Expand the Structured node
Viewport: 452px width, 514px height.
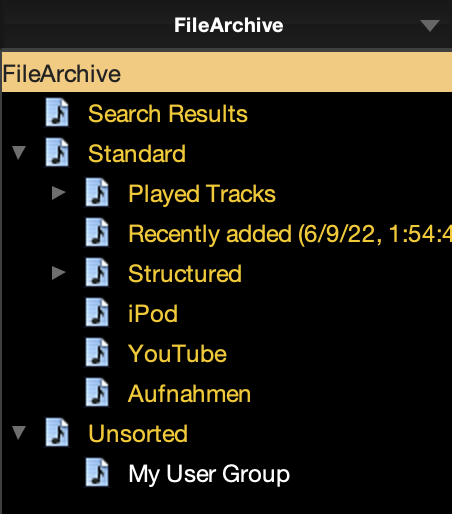click(x=58, y=273)
